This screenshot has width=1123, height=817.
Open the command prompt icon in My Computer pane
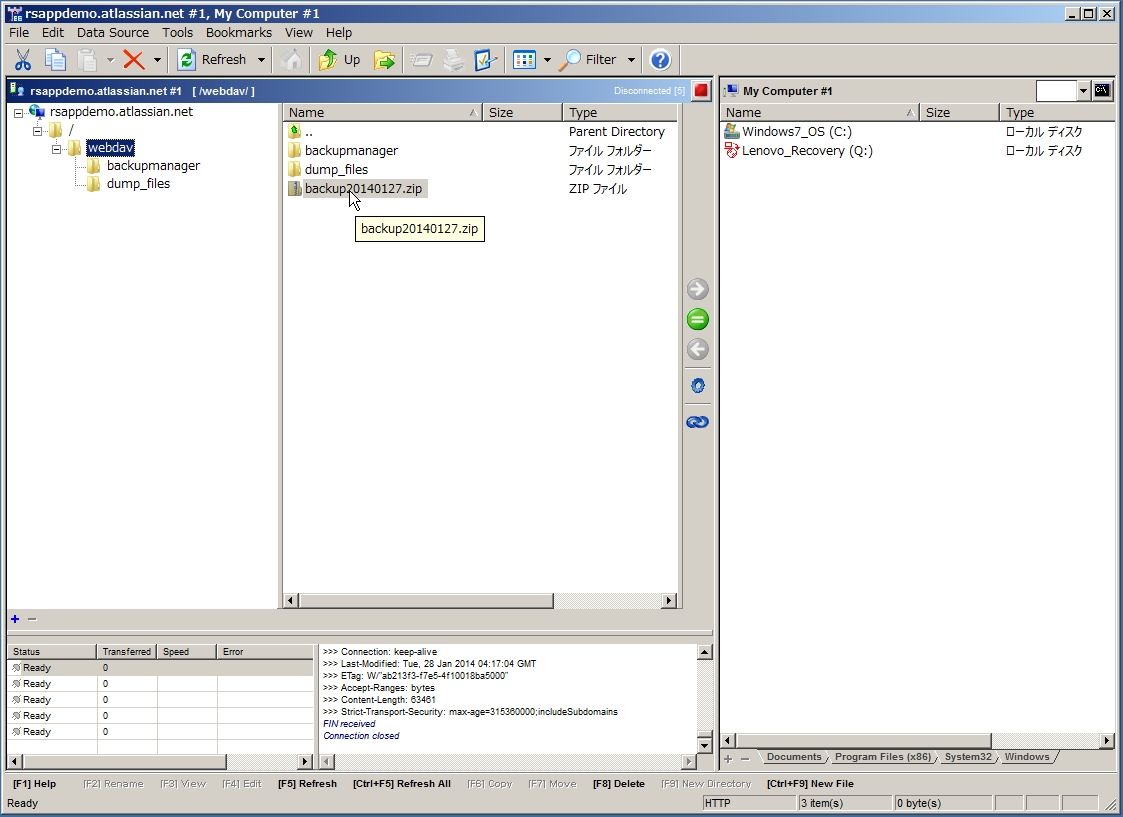1102,90
